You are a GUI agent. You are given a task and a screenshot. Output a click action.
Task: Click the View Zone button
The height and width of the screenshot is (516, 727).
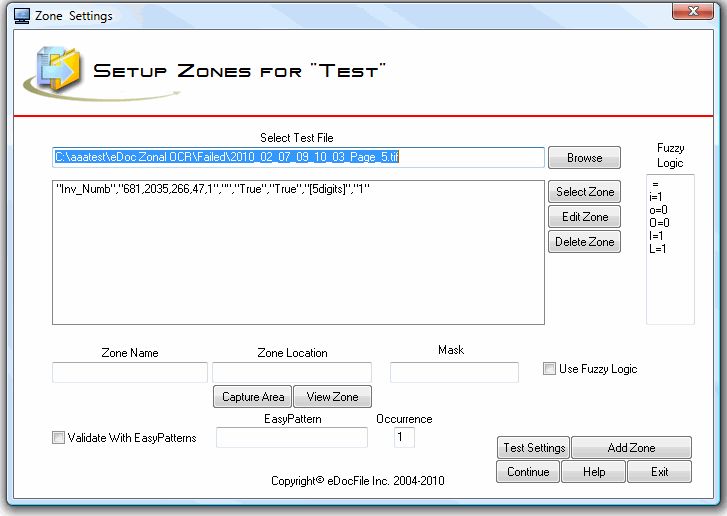point(332,397)
